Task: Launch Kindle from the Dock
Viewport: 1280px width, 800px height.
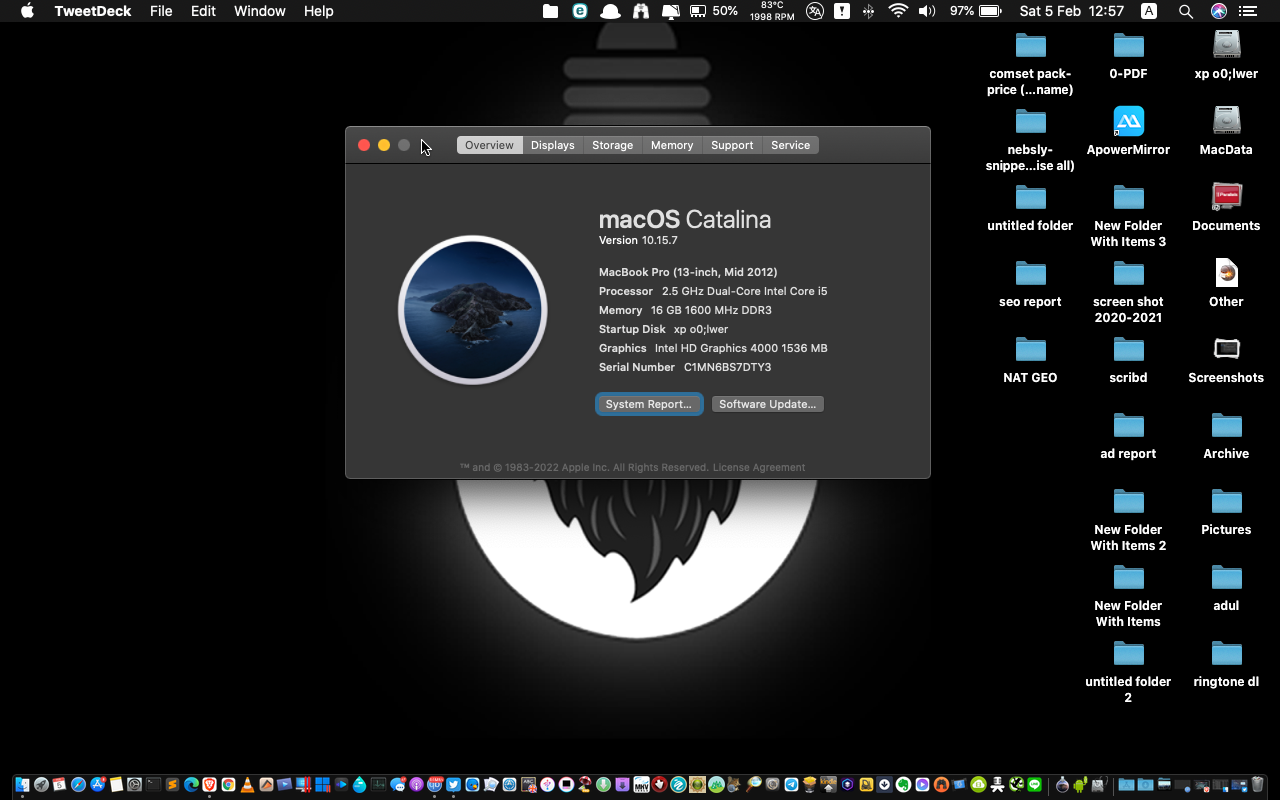Action: pyautogui.click(x=828, y=785)
